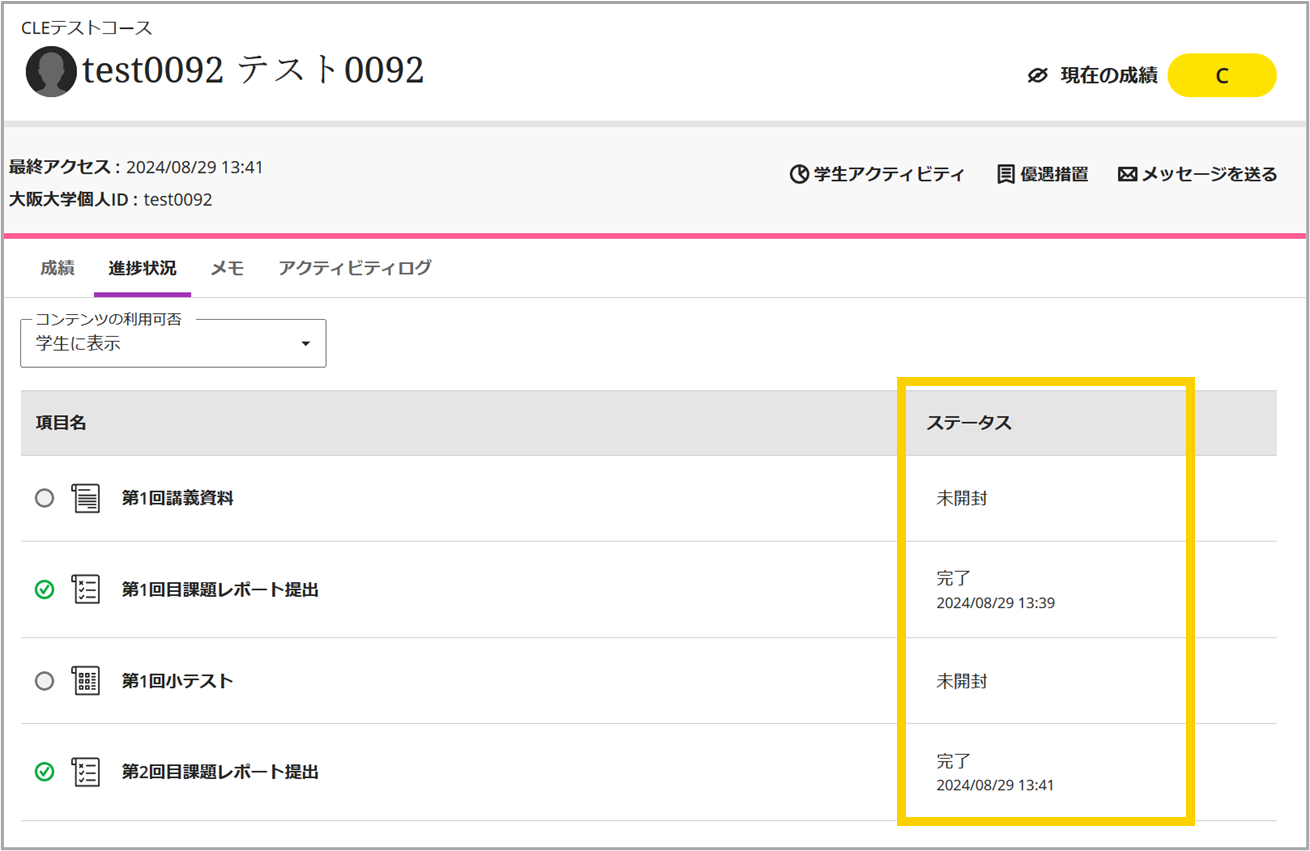Toggle grade visibility eye-slash icon
1310x851 pixels.
pyautogui.click(x=1037, y=75)
